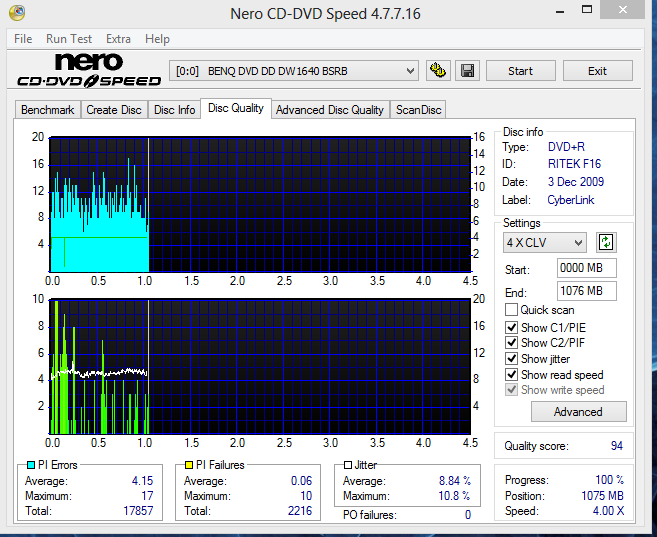Click the PO failures value 0
657x537 pixels.
tap(468, 515)
